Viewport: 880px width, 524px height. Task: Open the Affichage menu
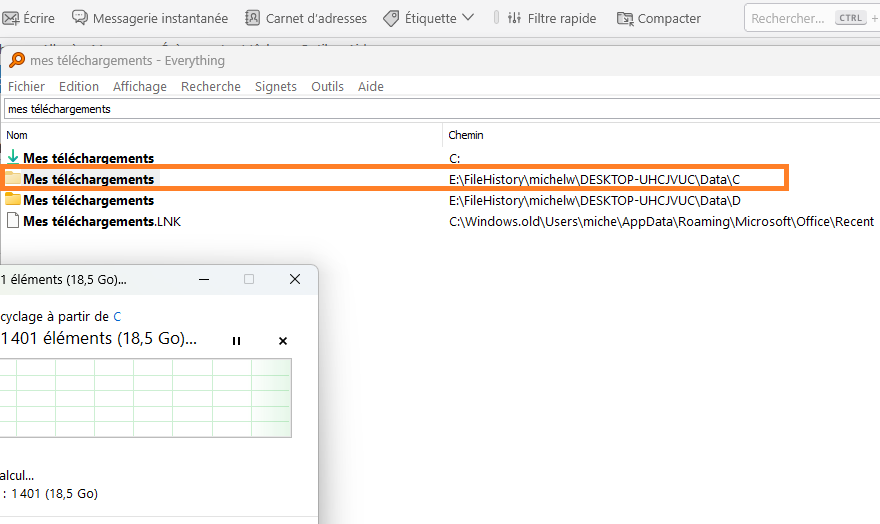point(140,86)
